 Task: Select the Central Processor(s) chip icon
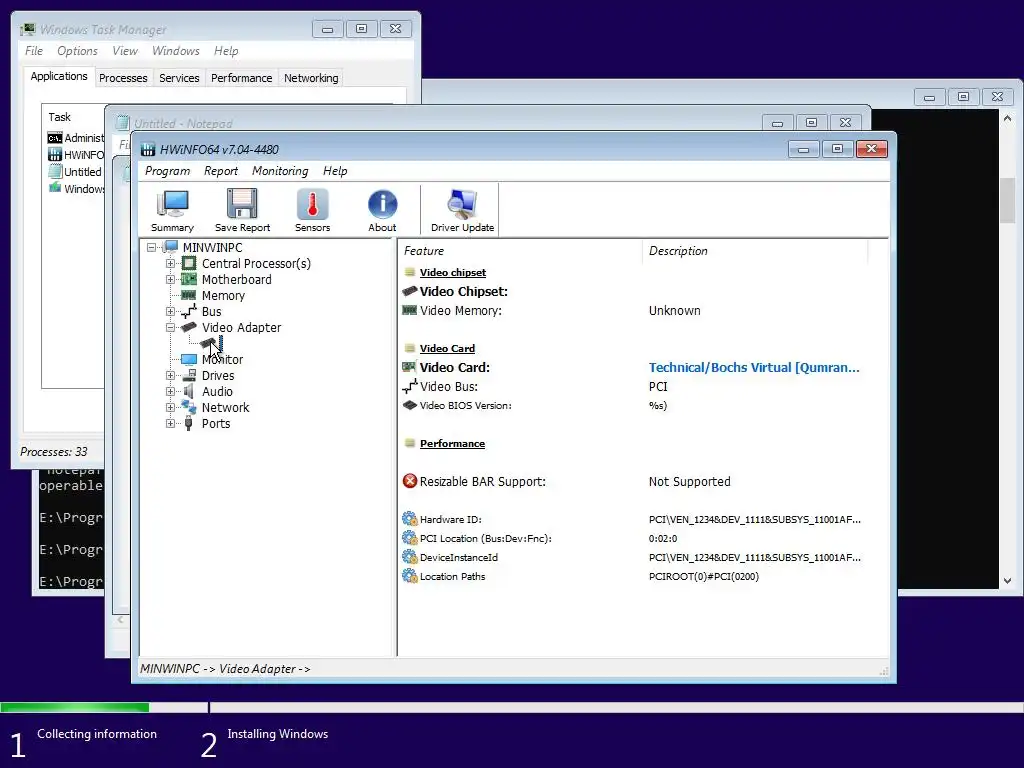189,263
